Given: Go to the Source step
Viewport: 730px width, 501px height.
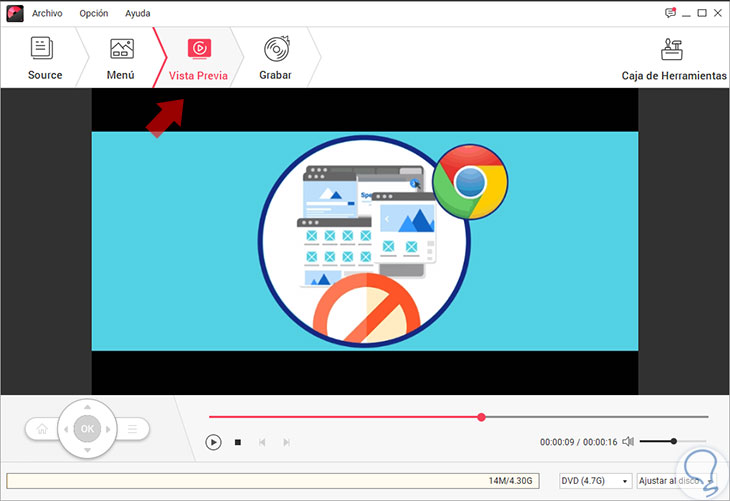Looking at the screenshot, I should click(x=45, y=58).
